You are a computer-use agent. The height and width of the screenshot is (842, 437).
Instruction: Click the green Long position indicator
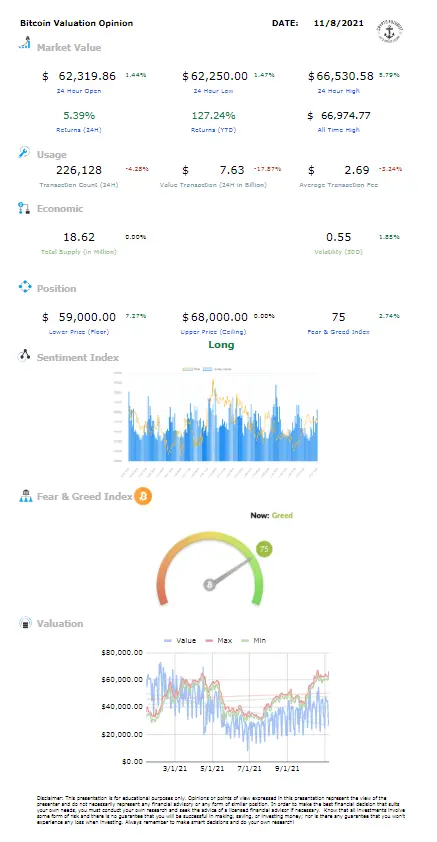[221, 345]
